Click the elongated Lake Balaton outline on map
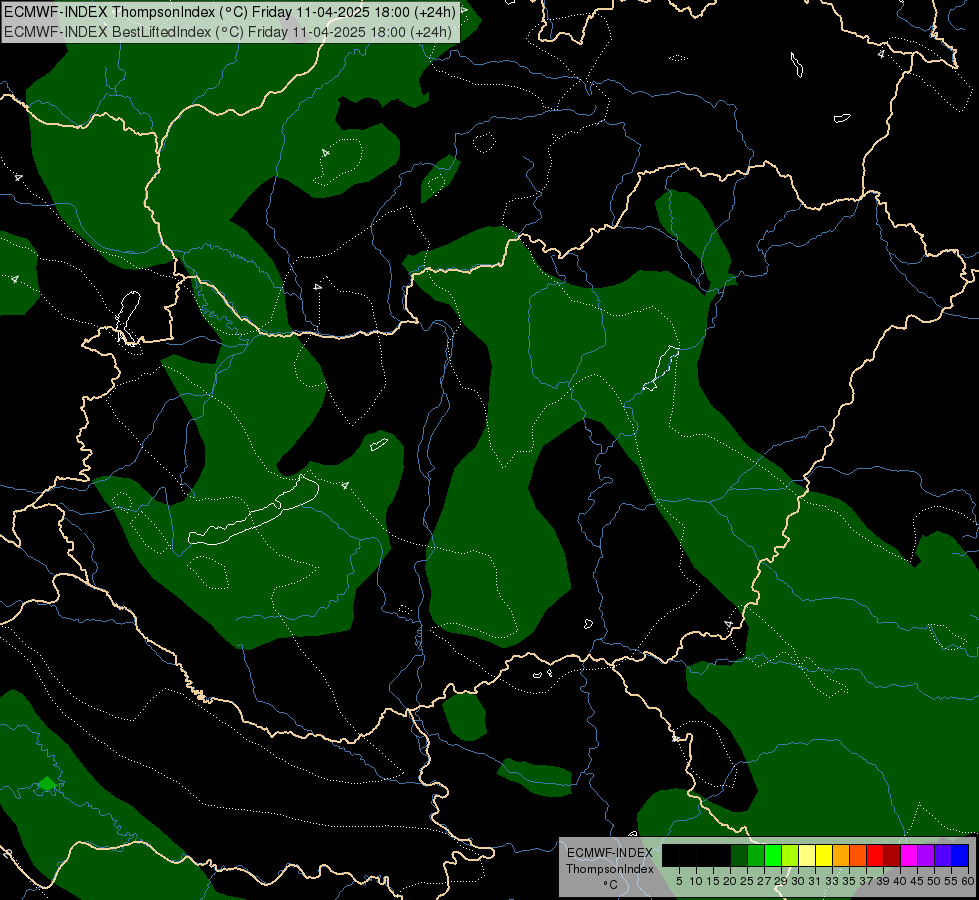The image size is (979, 900). tap(253, 511)
